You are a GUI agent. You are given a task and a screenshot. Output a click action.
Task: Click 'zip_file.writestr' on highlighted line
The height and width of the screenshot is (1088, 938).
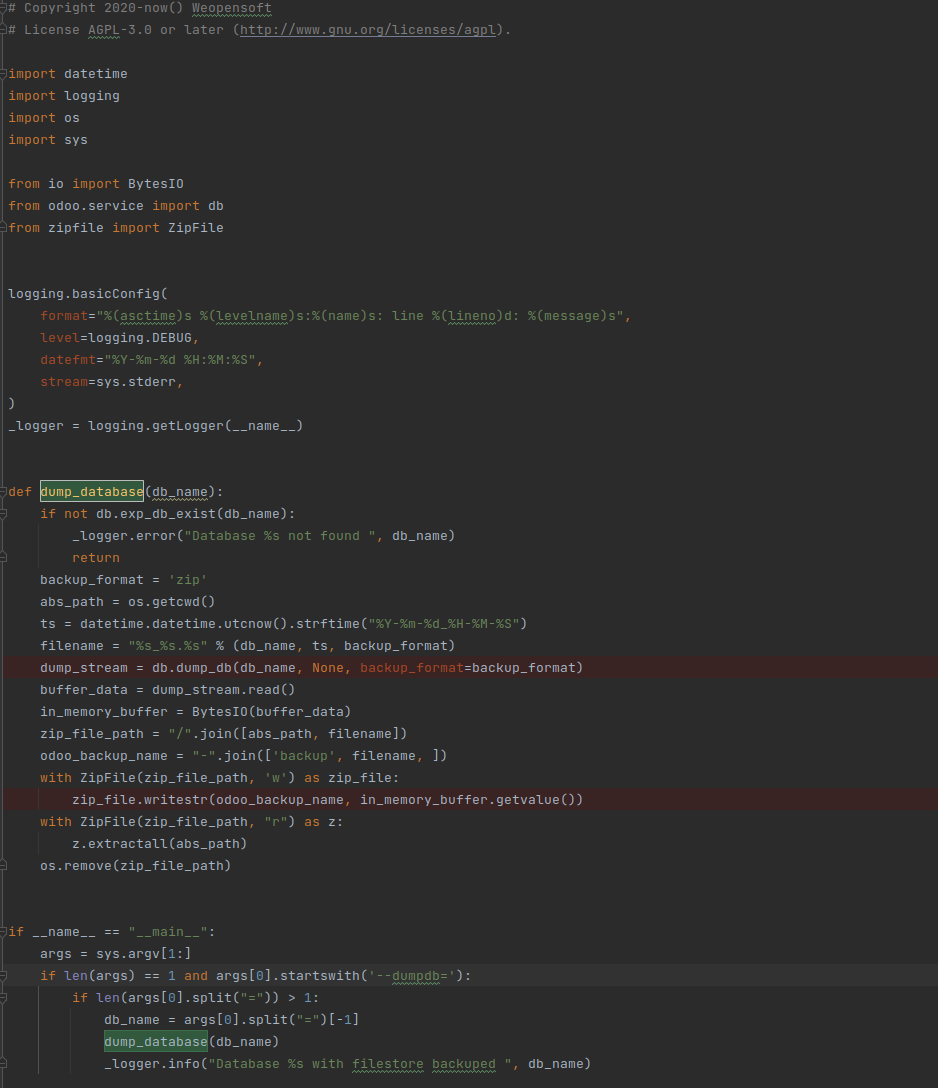pos(139,800)
